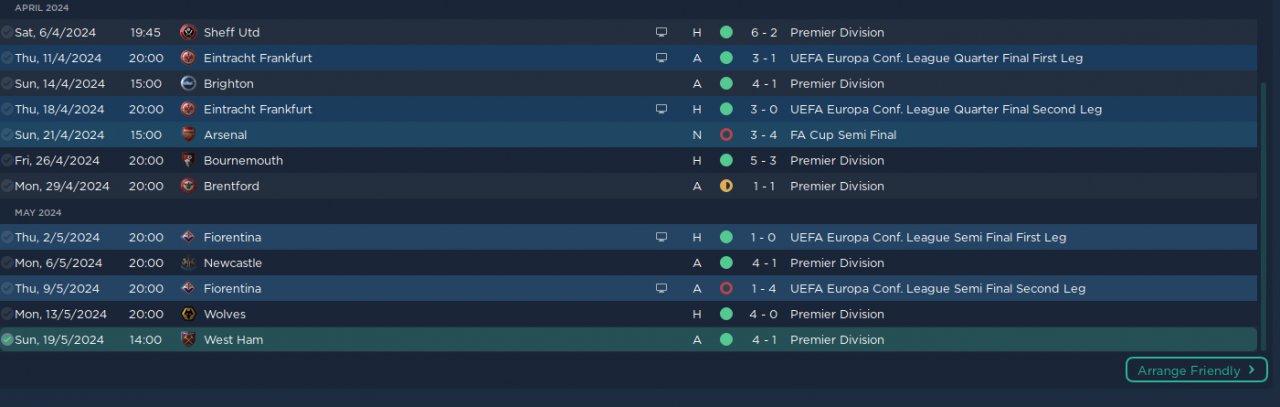Toggle the check circle beside Sat 6/4/2024

7,32
